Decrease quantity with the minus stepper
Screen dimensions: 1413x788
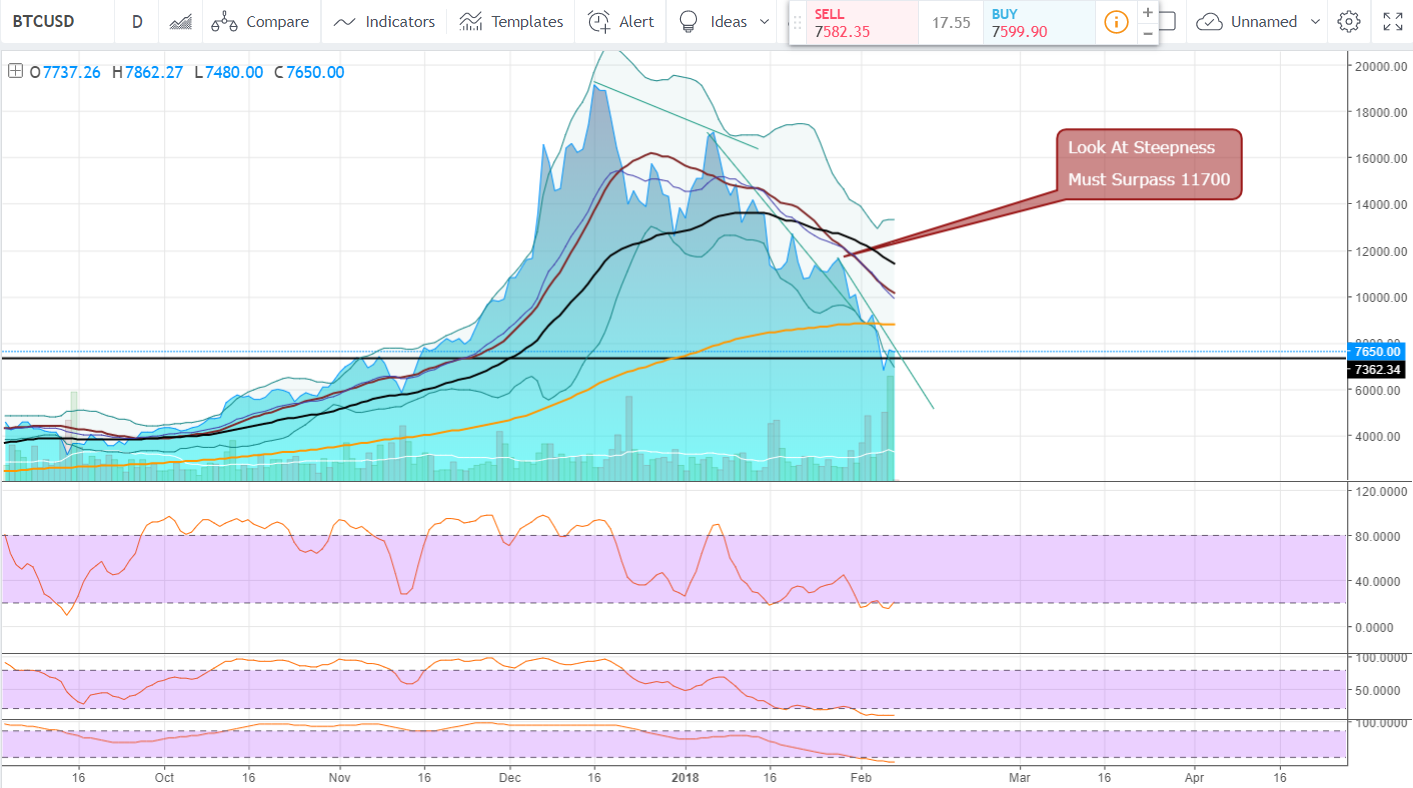(x=1147, y=33)
